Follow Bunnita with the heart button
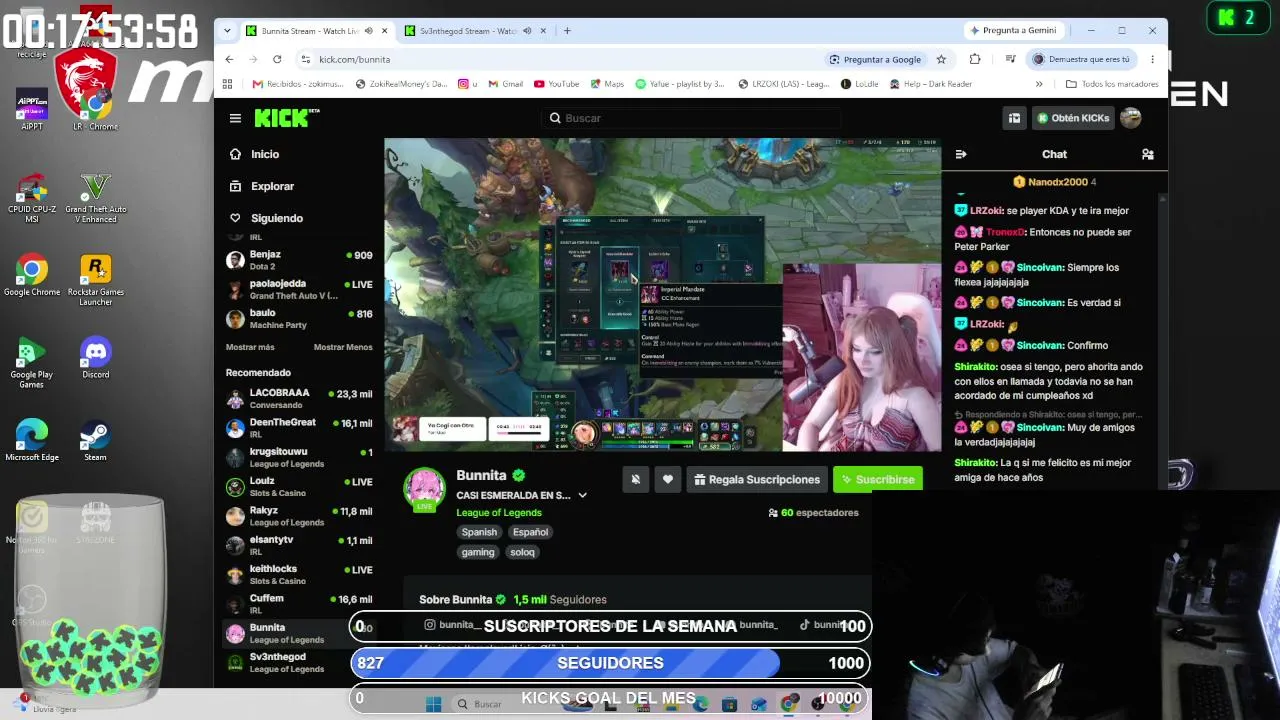The width and height of the screenshot is (1280, 720). [668, 479]
